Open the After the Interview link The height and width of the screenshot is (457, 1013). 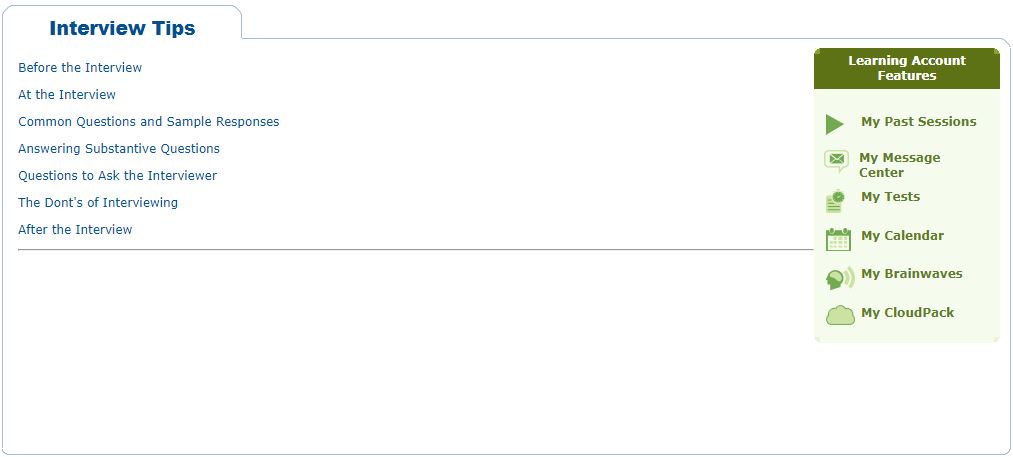(75, 230)
